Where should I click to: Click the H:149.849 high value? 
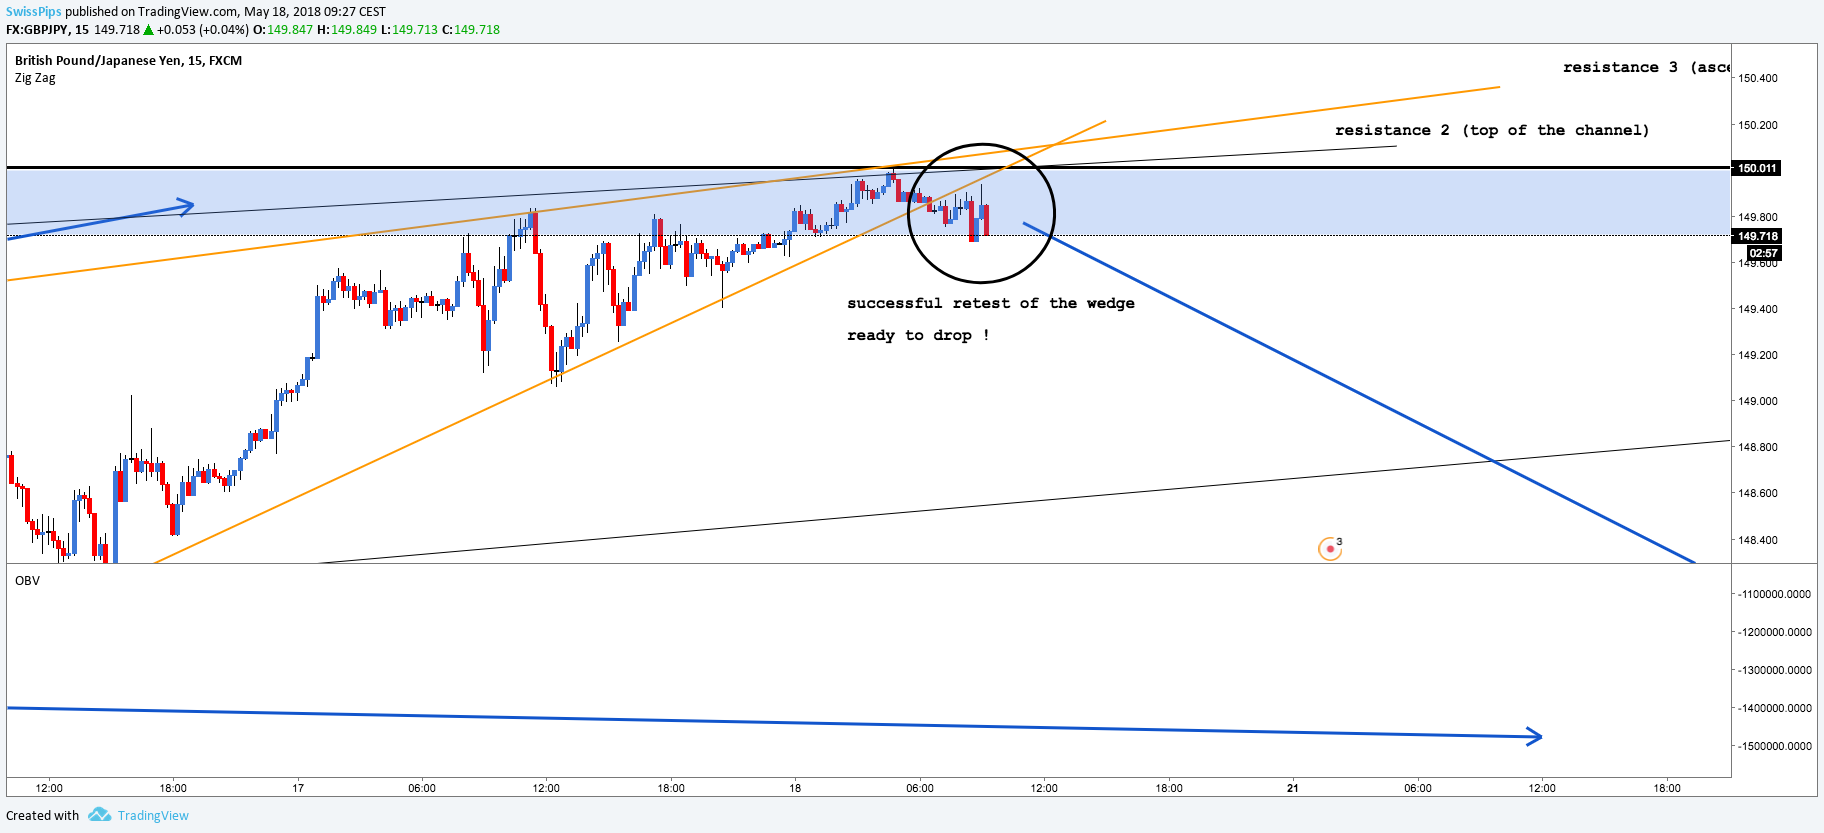click(x=347, y=30)
